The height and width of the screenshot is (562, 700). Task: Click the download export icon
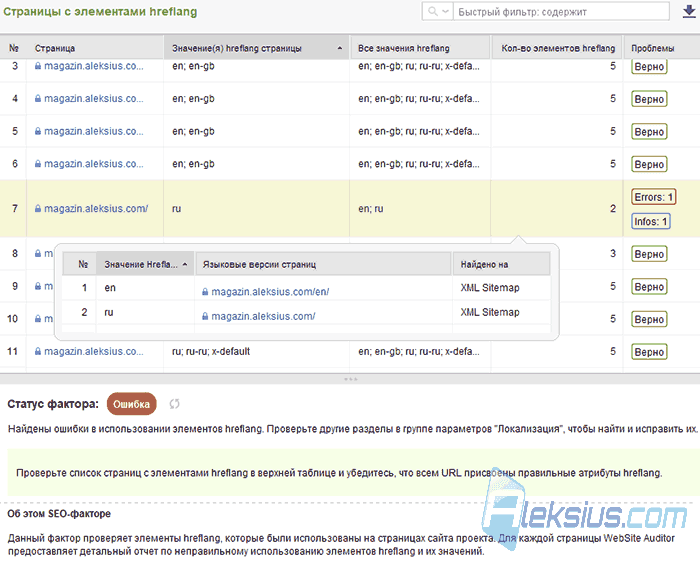(x=689, y=12)
